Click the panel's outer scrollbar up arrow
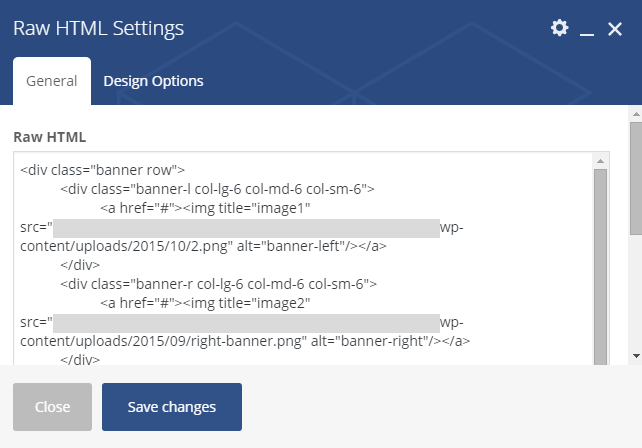The width and height of the screenshot is (642, 448). (636, 114)
